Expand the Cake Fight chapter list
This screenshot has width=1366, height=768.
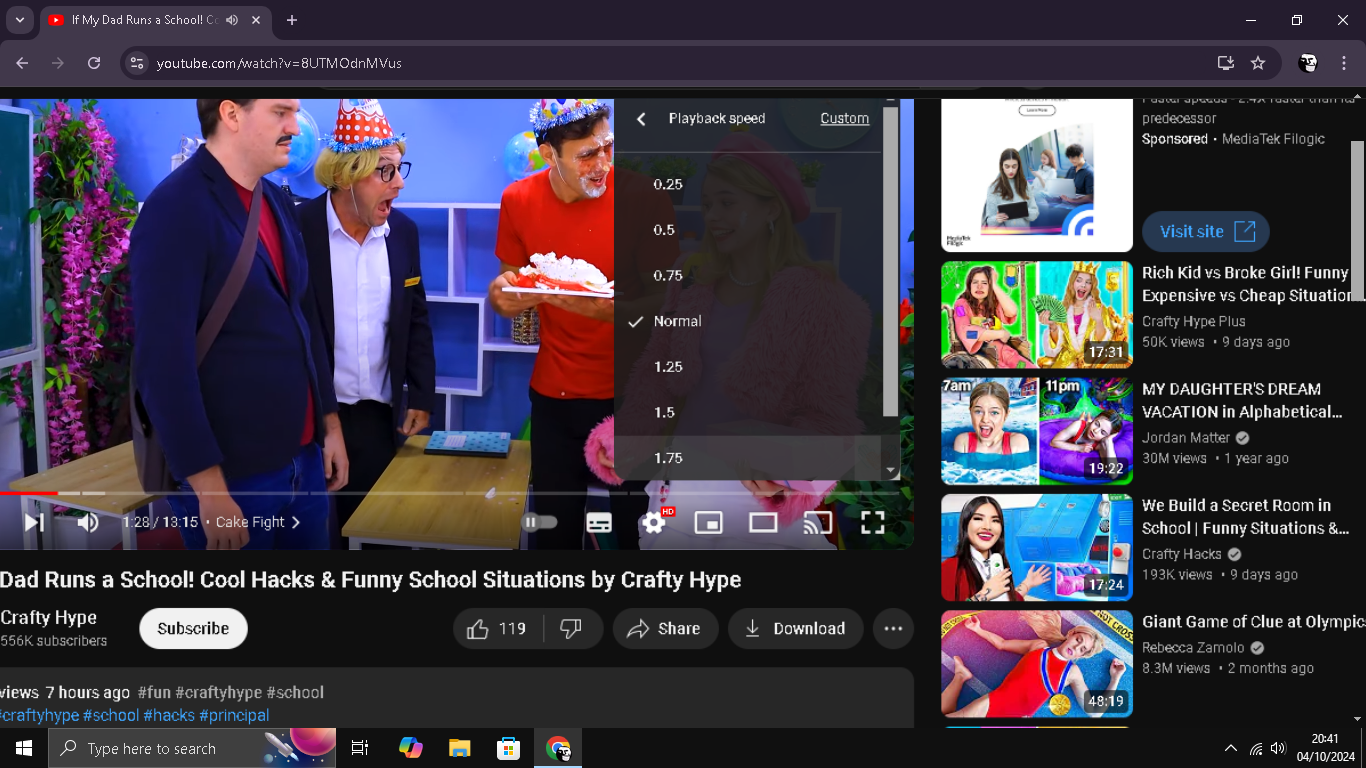coord(258,522)
